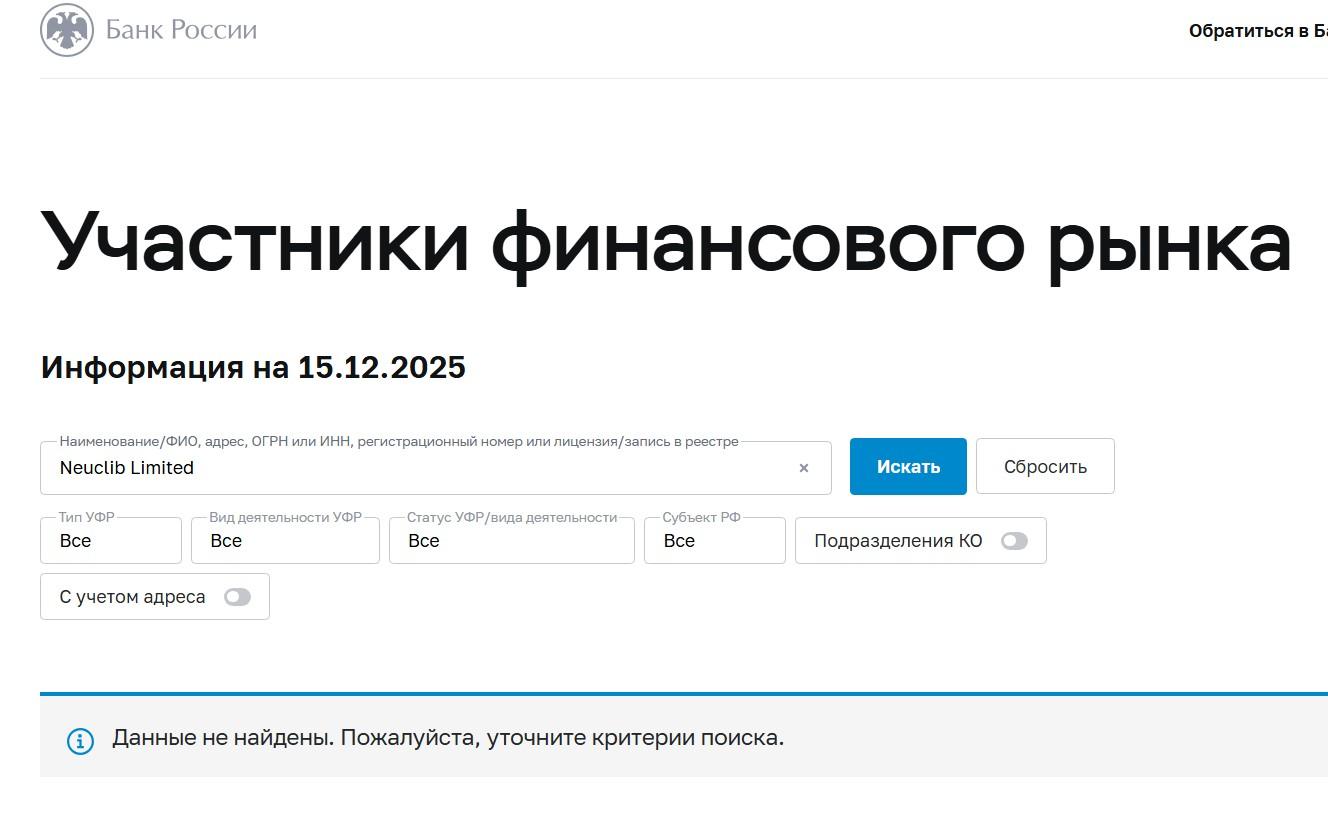Click the date 15.12.2025 in the header

coord(381,367)
